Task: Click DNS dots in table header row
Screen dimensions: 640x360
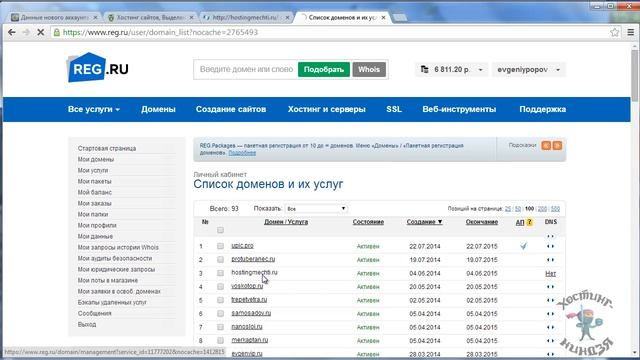Action: (x=550, y=236)
